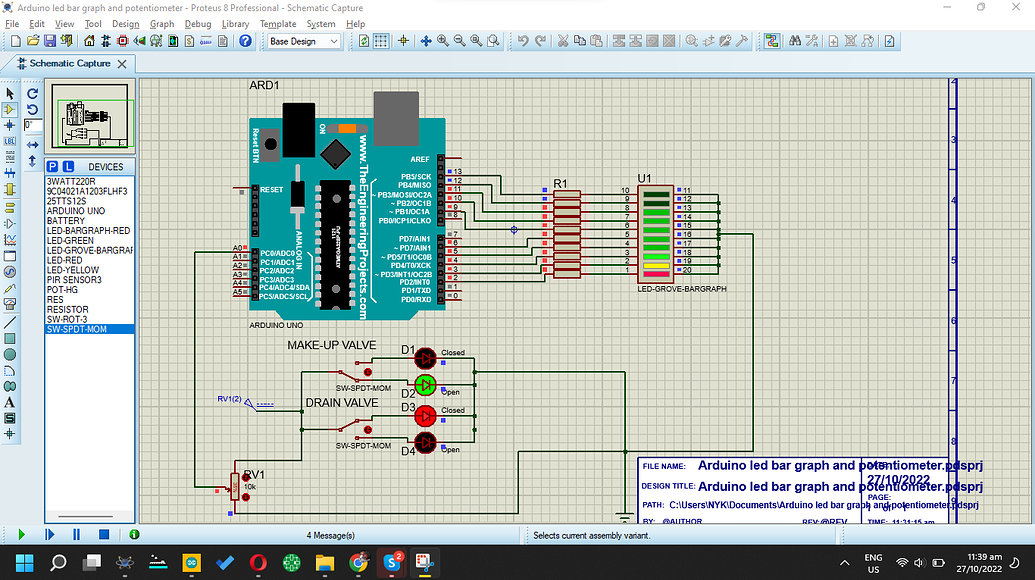The image size is (1035, 580).
Task: Flip the part horizontally with the X-mirror arrow
Action: [32, 145]
